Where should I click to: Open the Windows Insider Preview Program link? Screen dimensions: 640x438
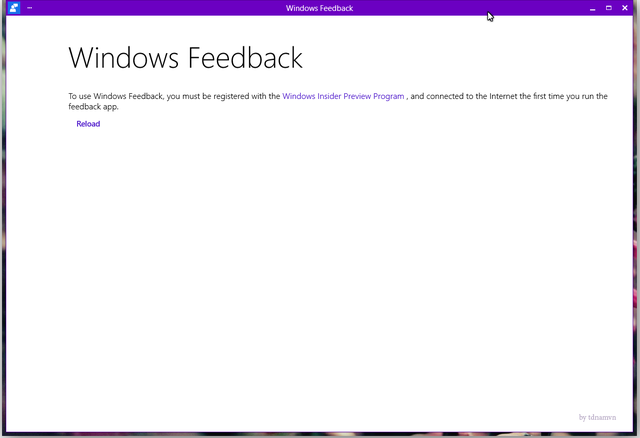(x=343, y=96)
